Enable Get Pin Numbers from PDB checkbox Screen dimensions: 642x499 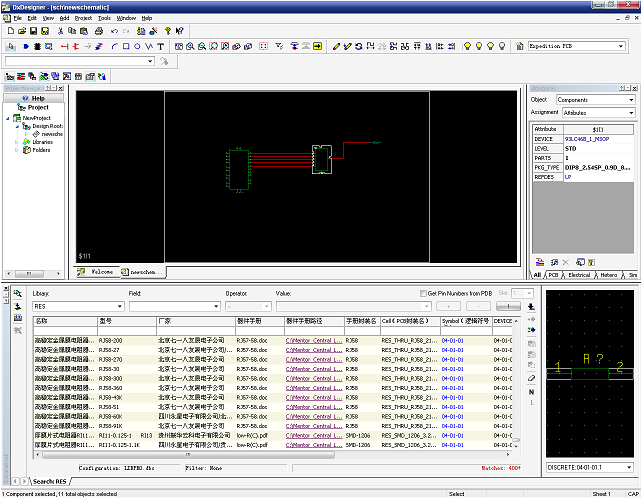pyautogui.click(x=424, y=293)
